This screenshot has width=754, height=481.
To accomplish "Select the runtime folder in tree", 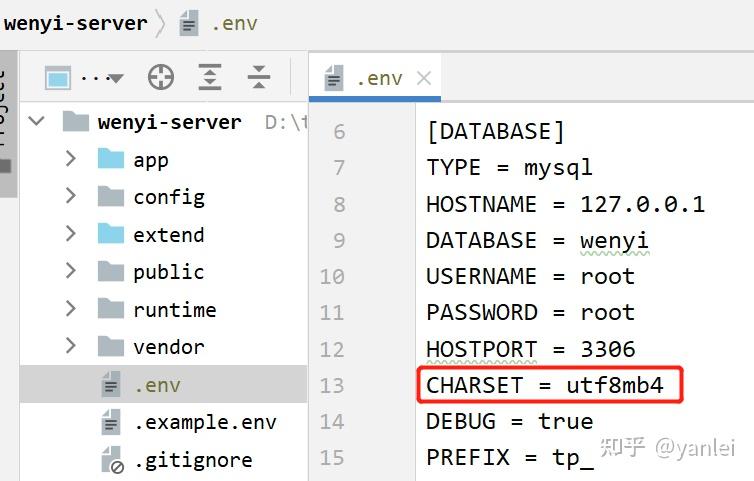I will pos(174,310).
